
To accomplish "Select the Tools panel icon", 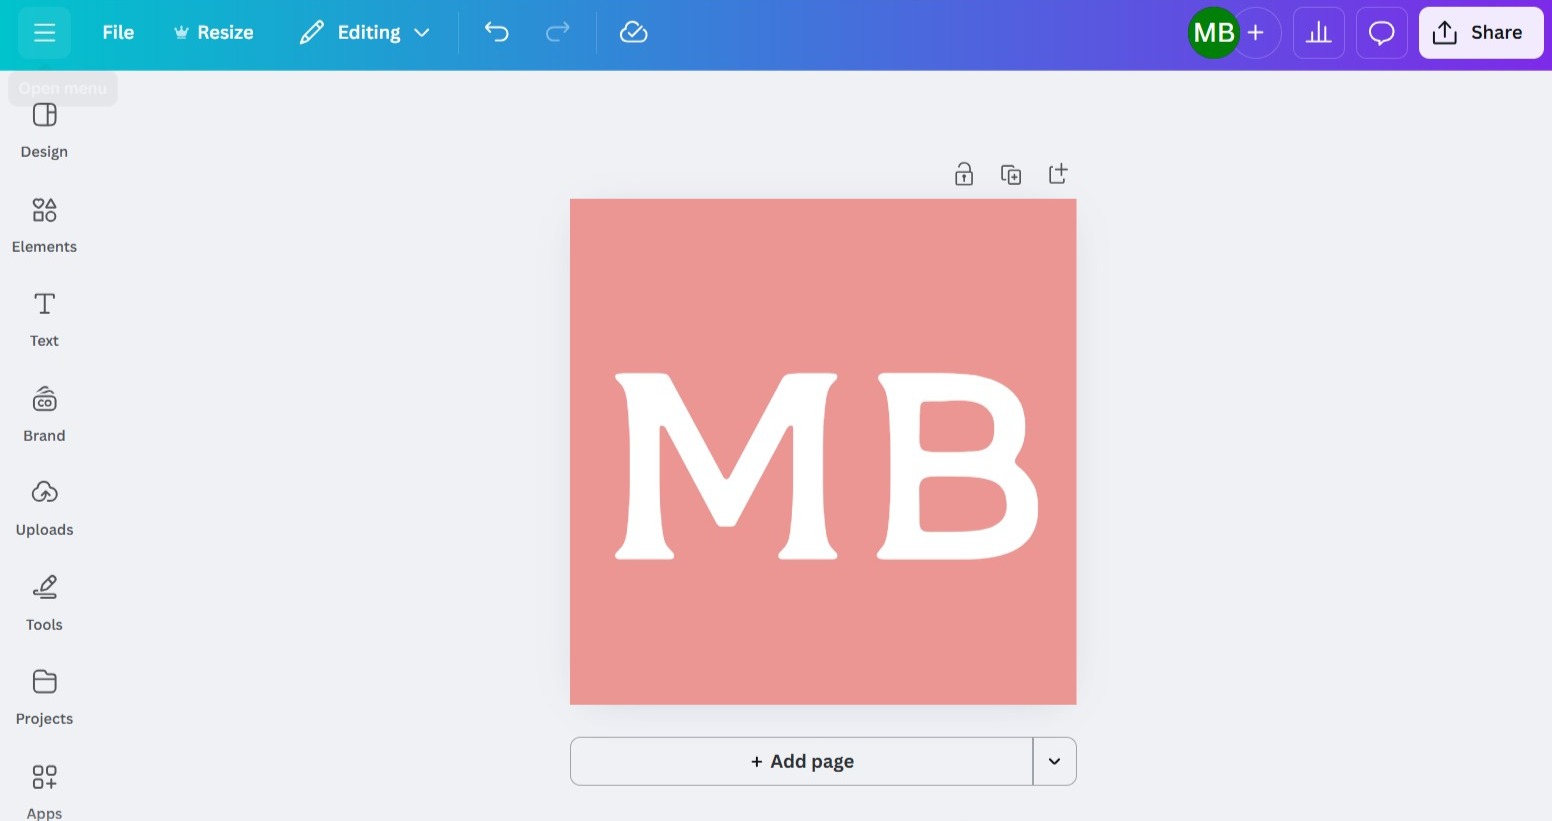I will 44,601.
